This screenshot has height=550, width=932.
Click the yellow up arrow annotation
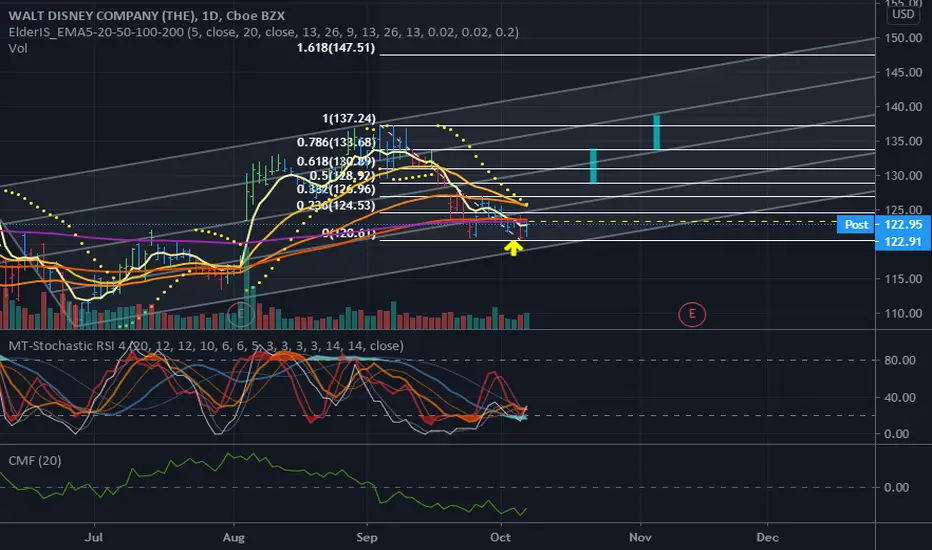point(513,248)
